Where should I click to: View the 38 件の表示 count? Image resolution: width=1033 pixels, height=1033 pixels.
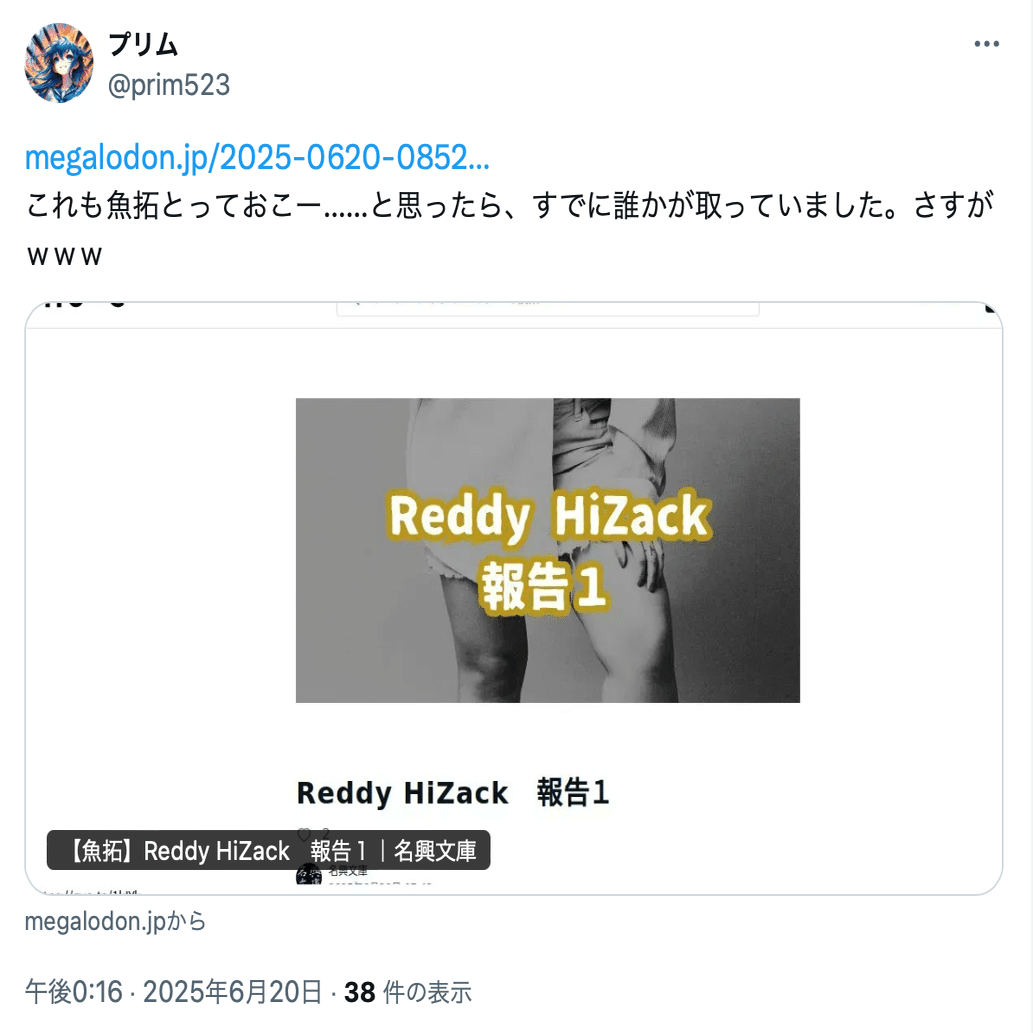[x=408, y=992]
